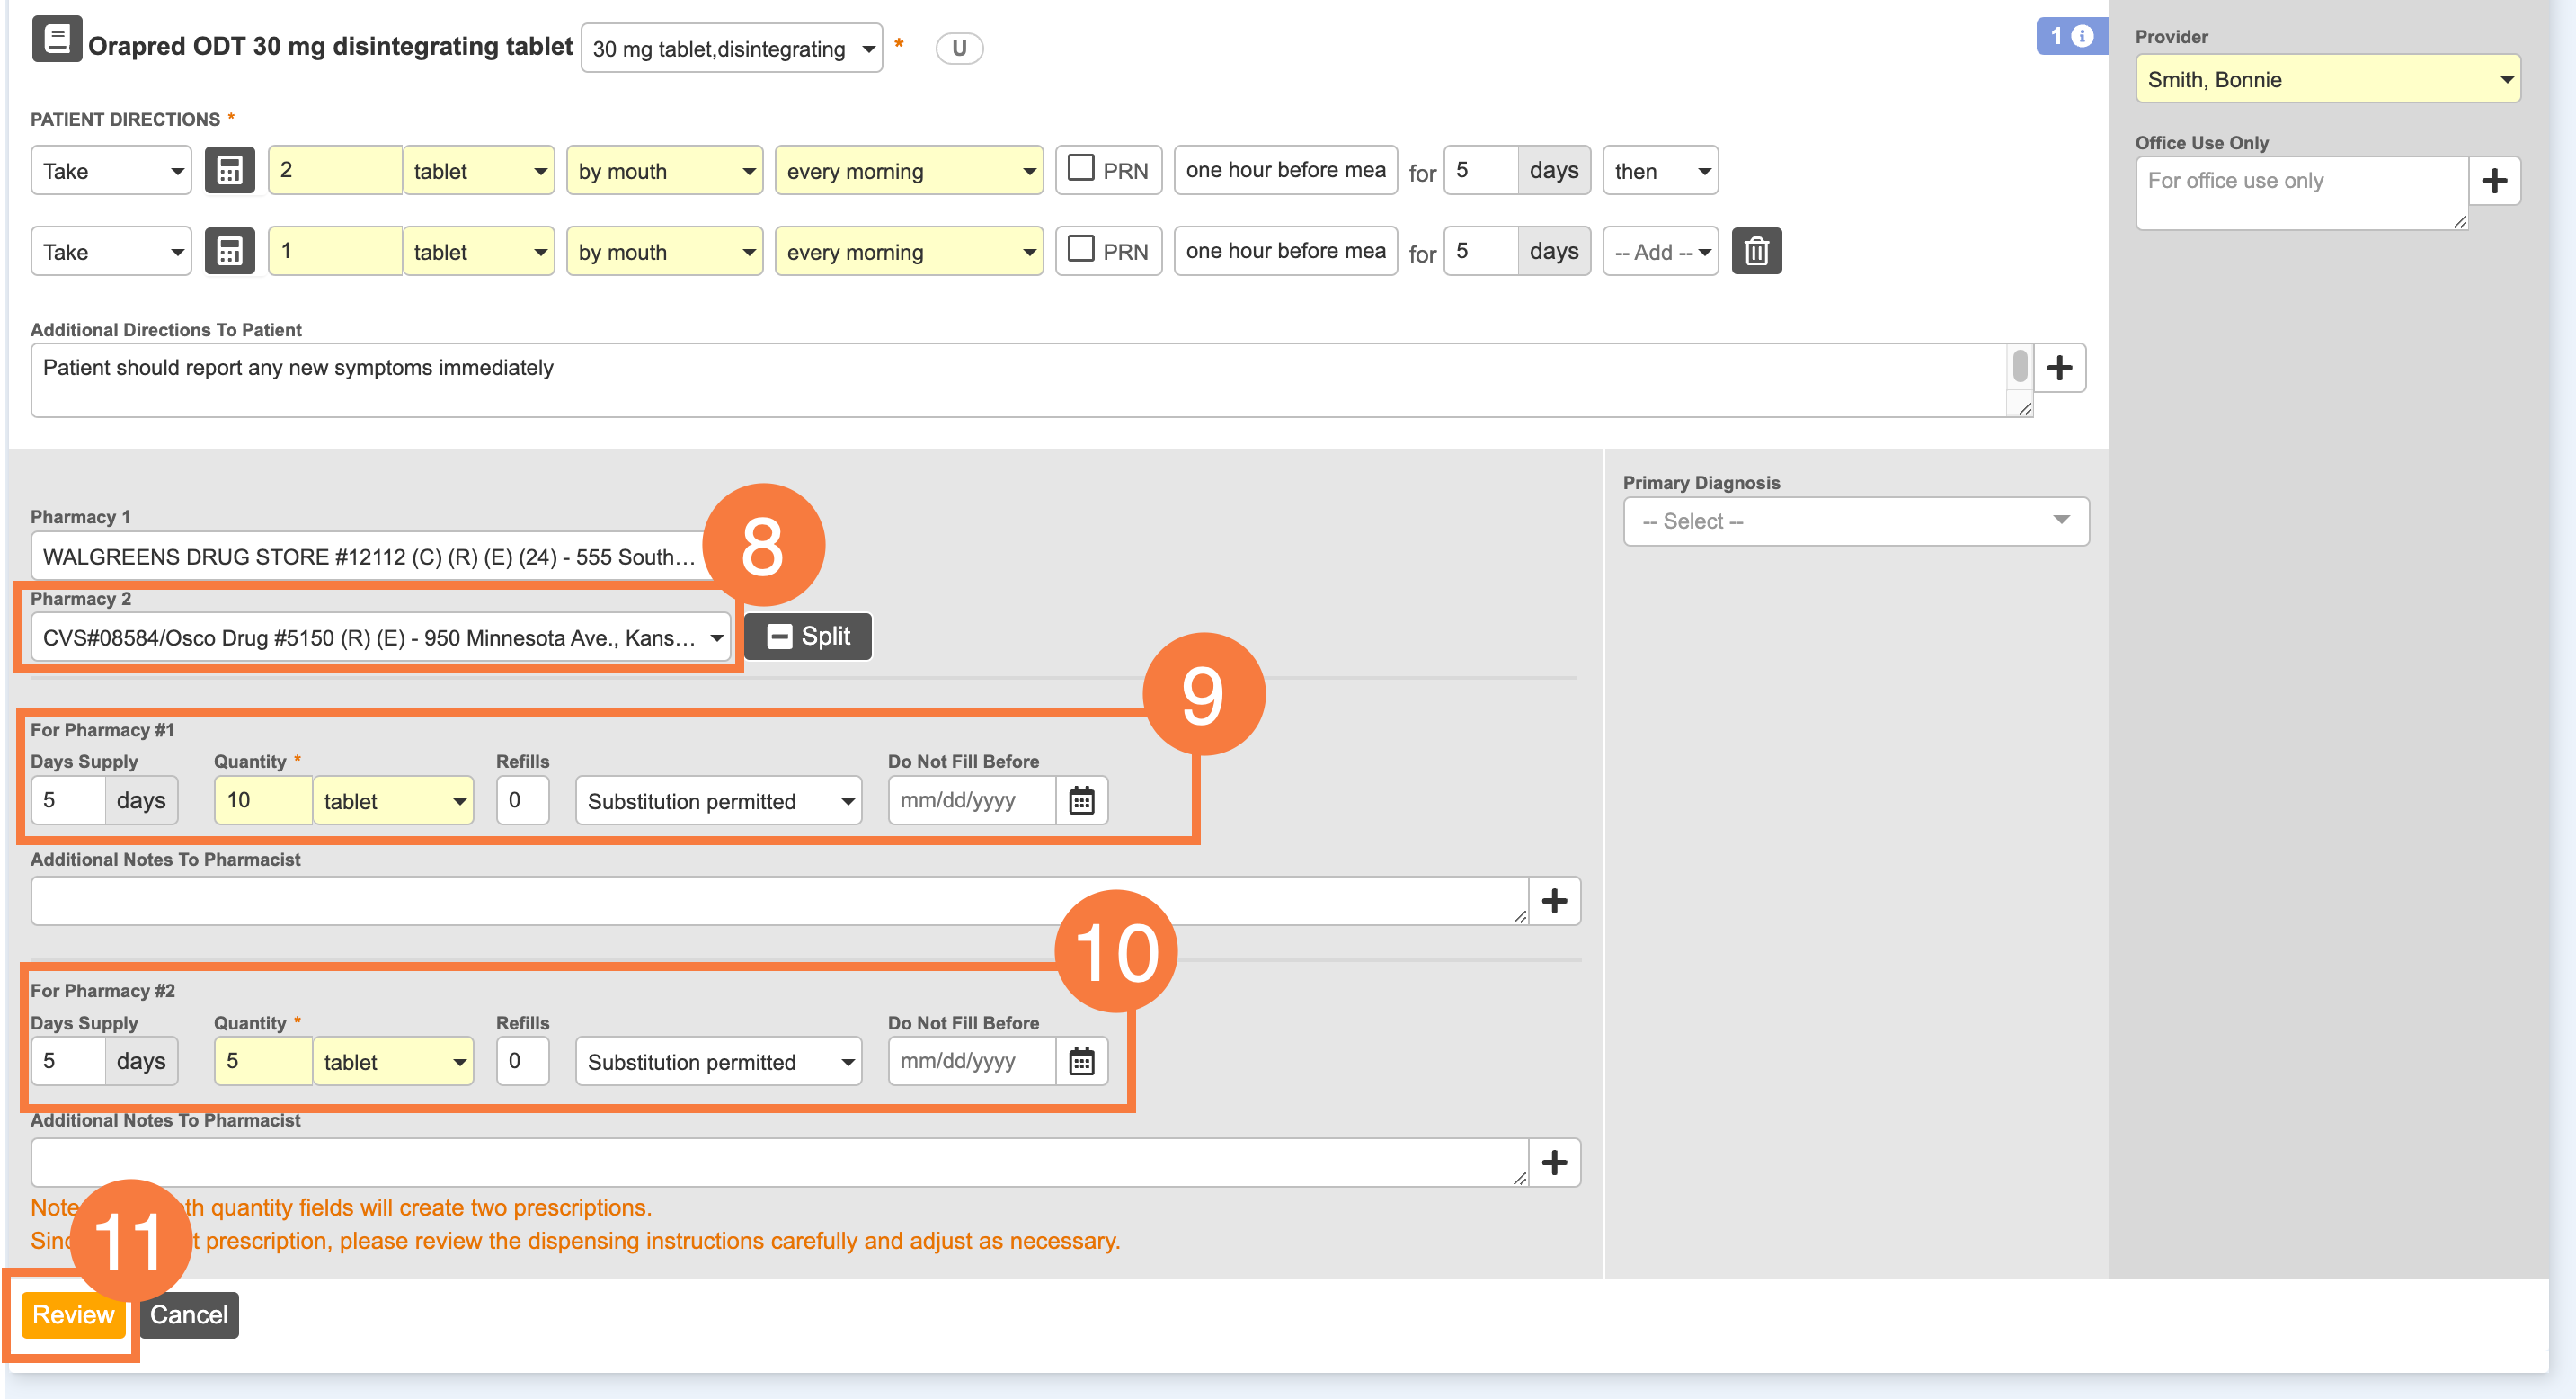Click plus icon beside Additional Directions To Patient
The width and height of the screenshot is (2576, 1399).
pos(2058,368)
